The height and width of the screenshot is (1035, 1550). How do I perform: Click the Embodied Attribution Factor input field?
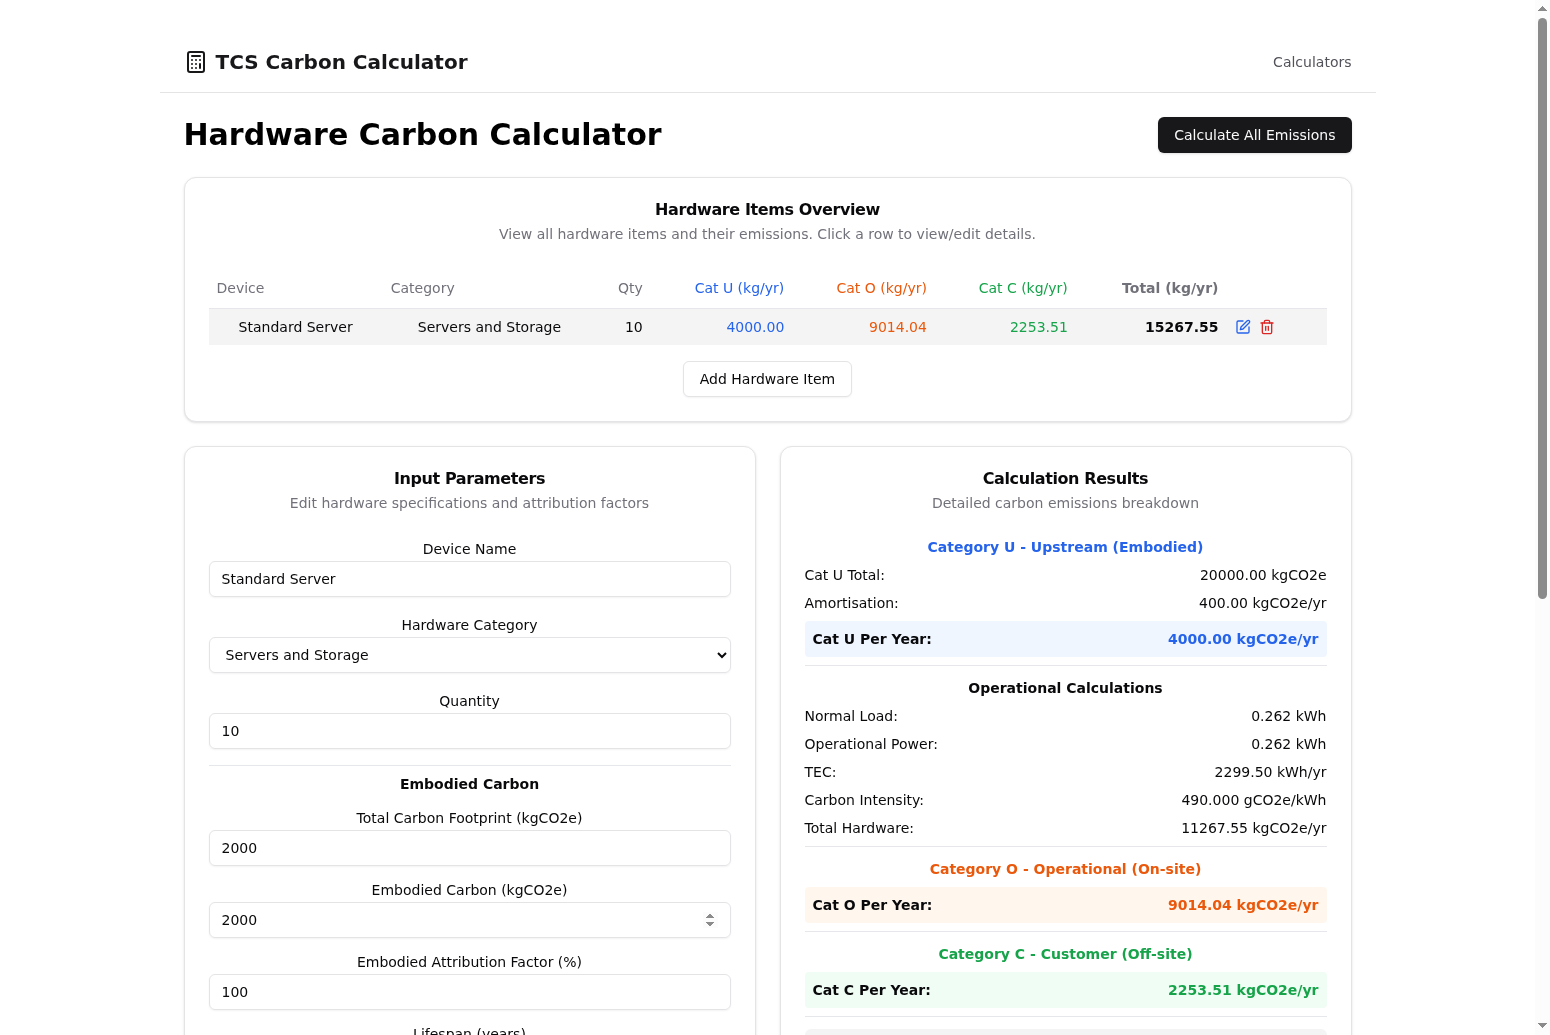click(469, 992)
